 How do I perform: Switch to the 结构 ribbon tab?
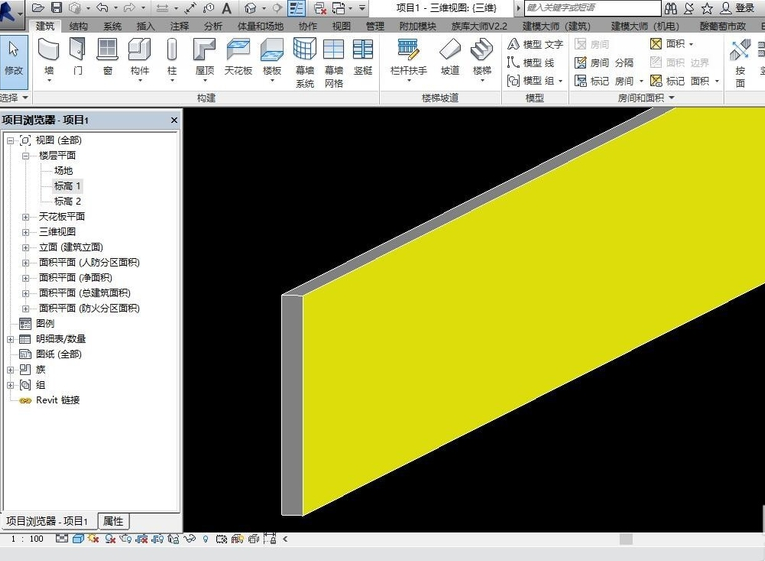click(x=78, y=26)
